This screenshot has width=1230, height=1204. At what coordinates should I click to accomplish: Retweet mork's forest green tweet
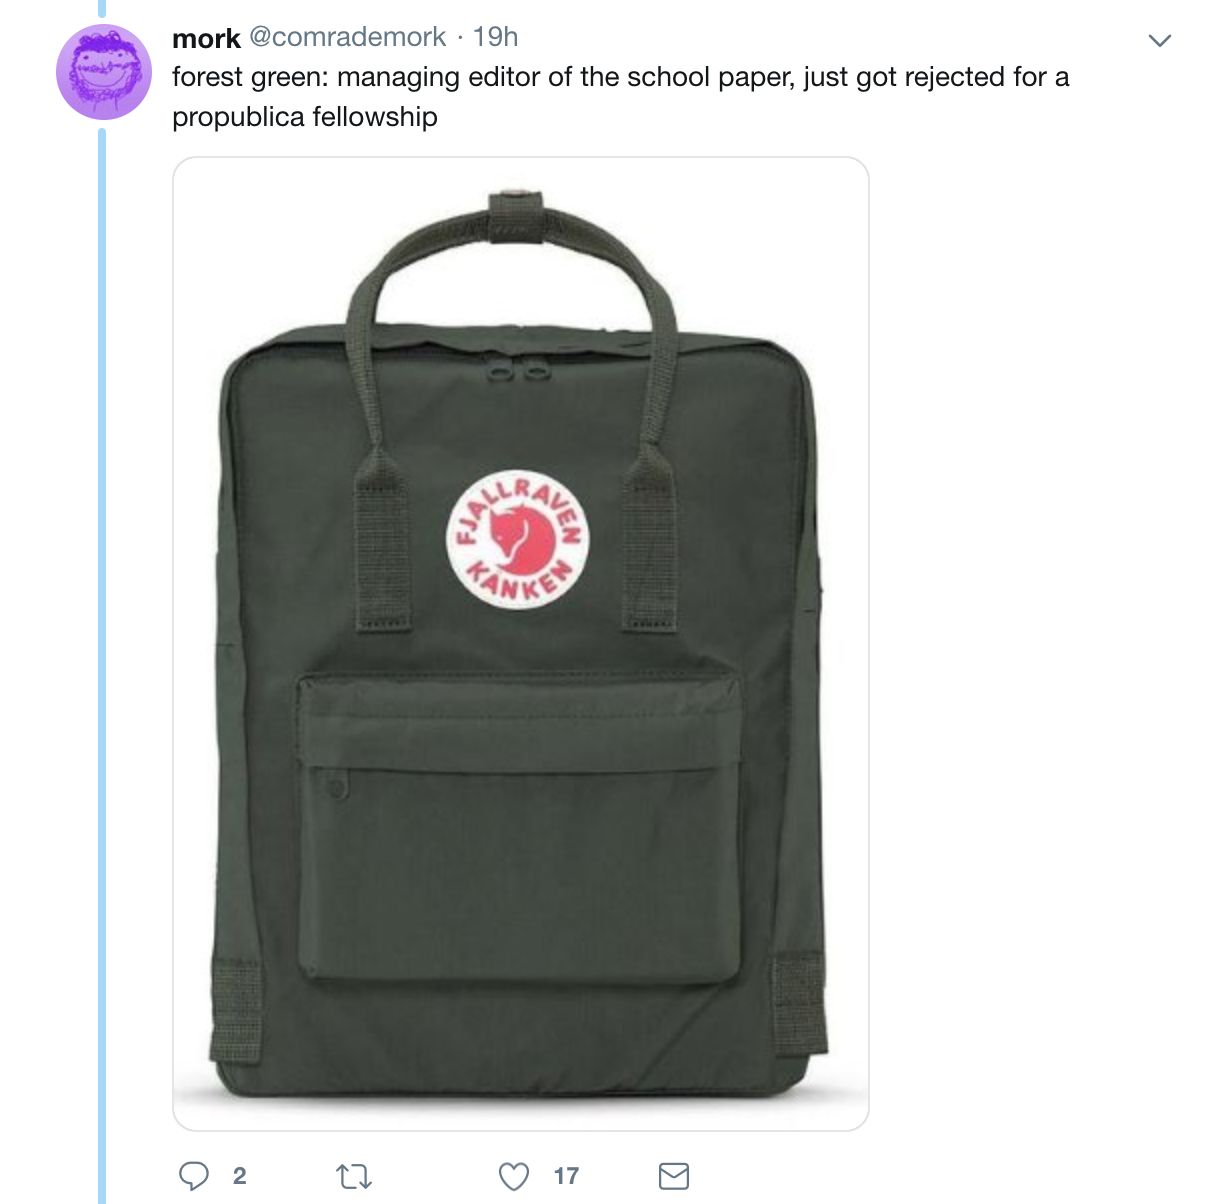(x=354, y=1176)
